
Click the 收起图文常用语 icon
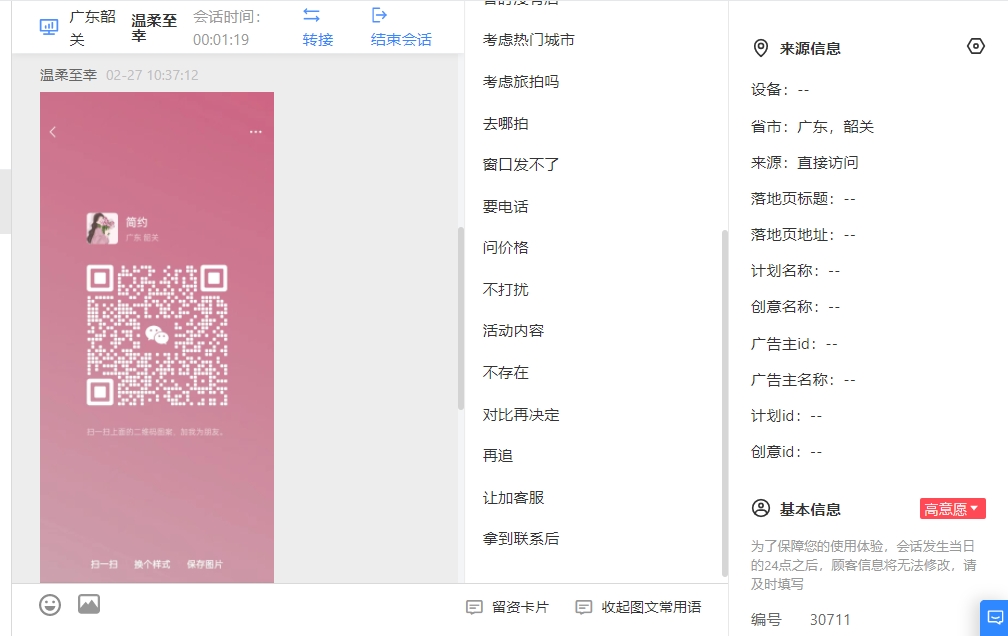pyautogui.click(x=584, y=607)
